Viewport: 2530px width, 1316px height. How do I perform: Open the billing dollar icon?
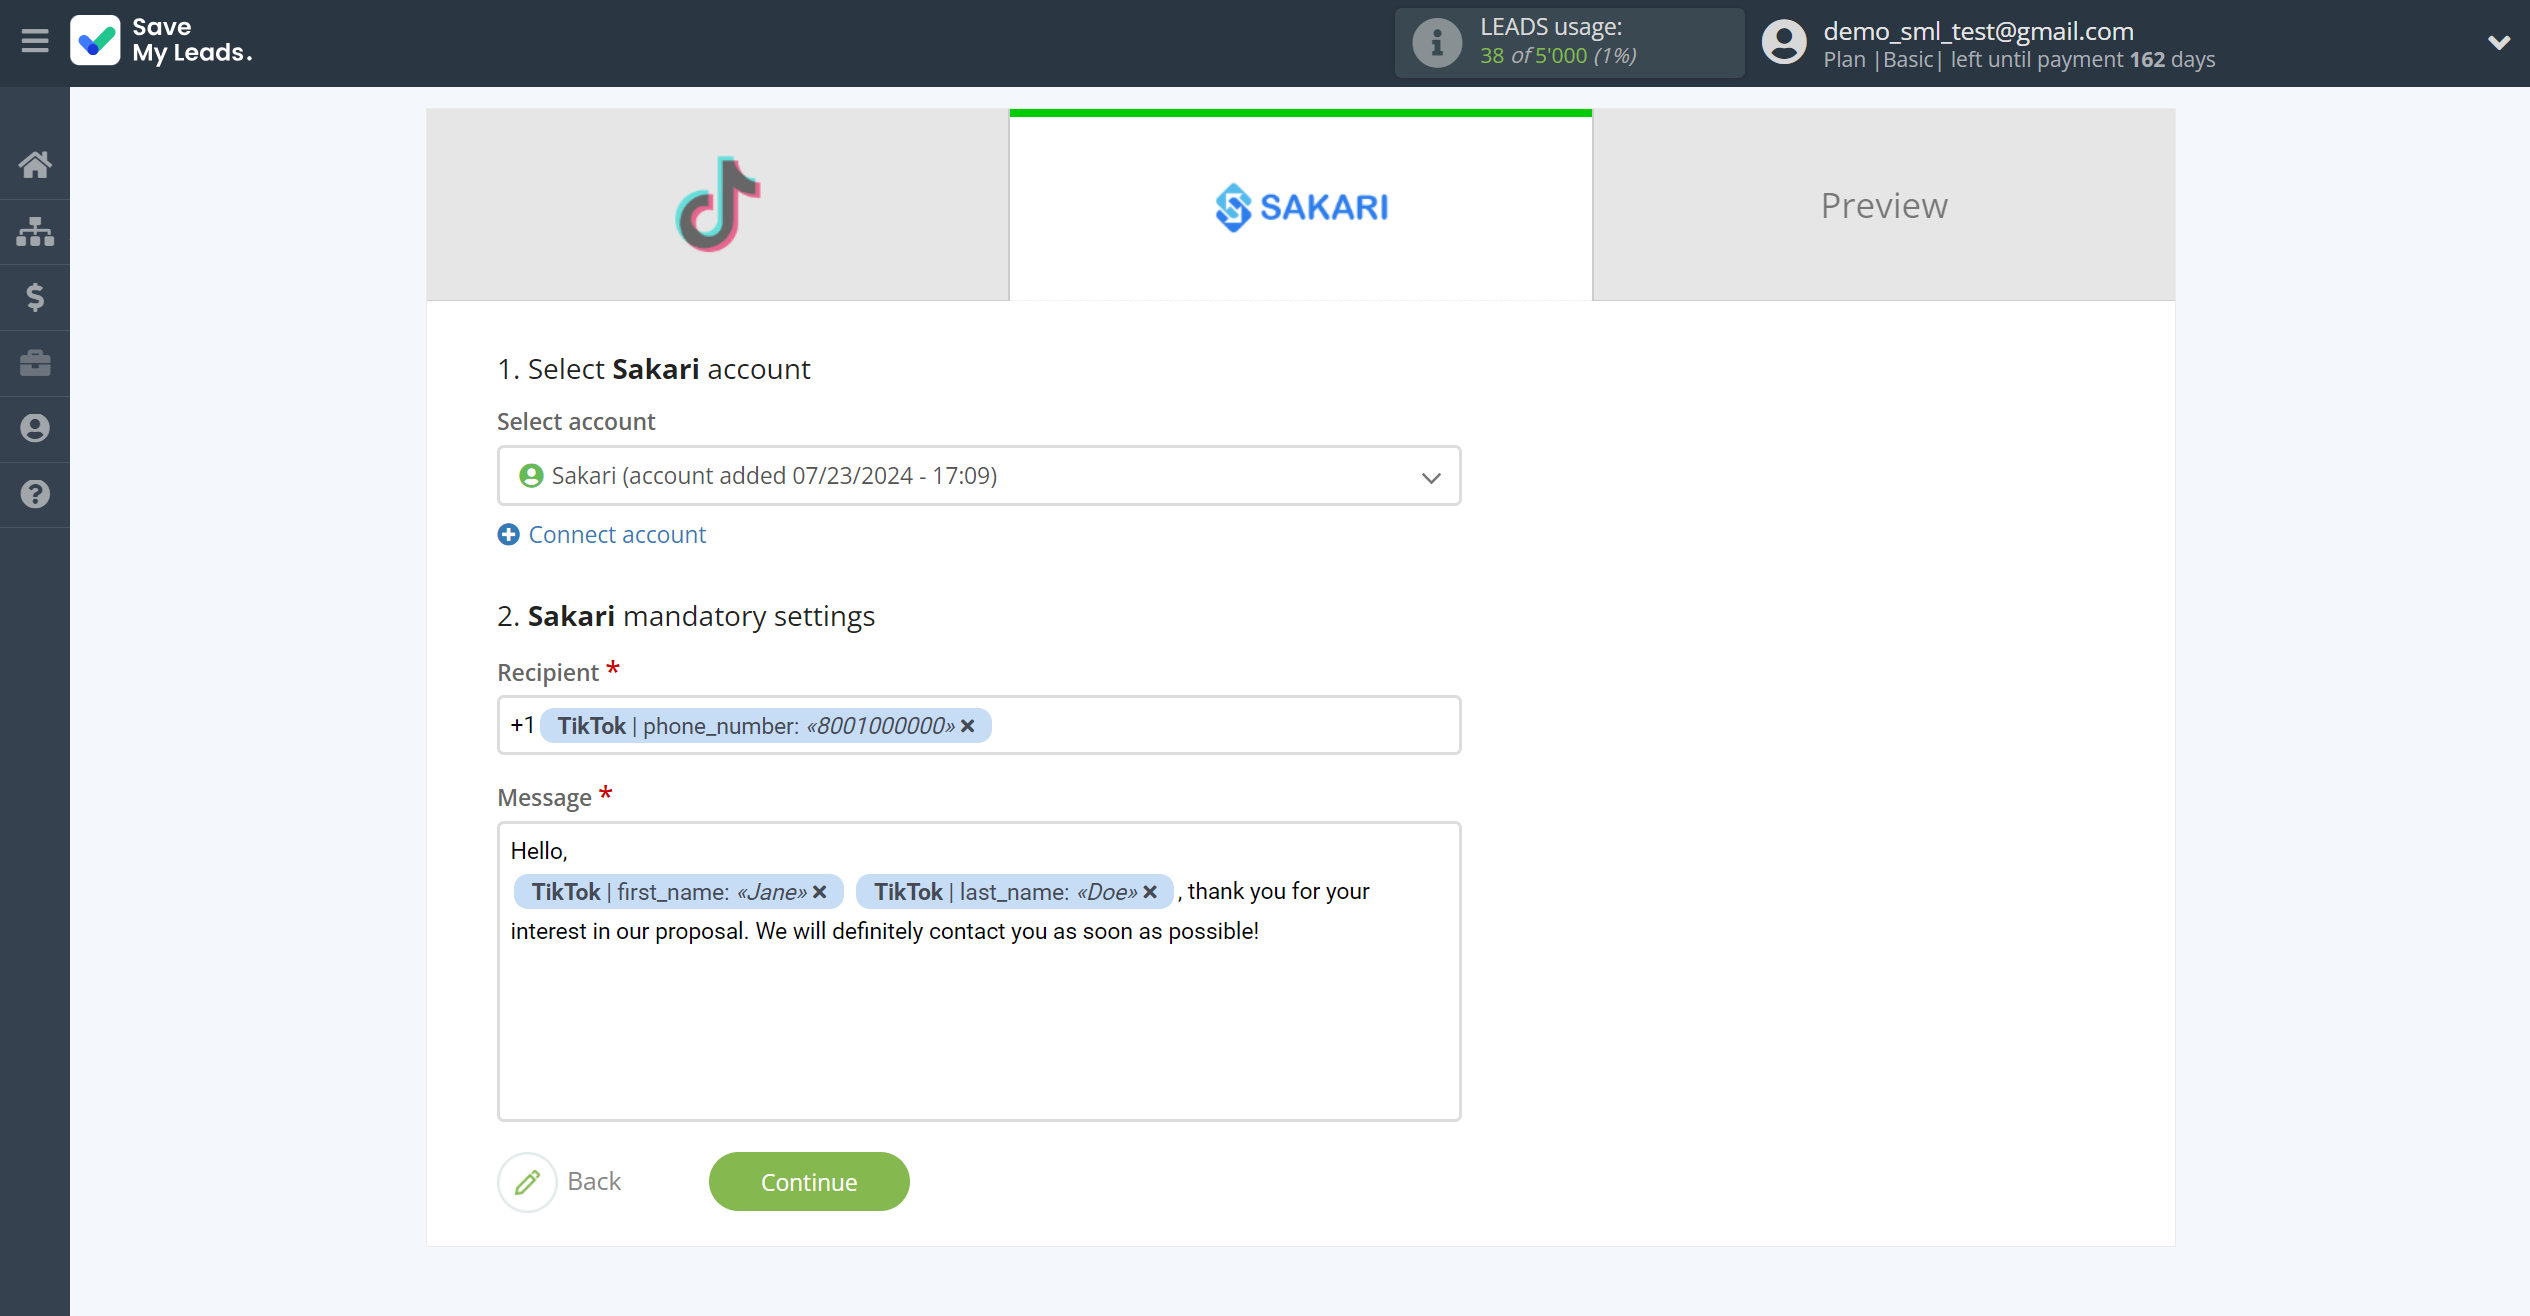(35, 297)
